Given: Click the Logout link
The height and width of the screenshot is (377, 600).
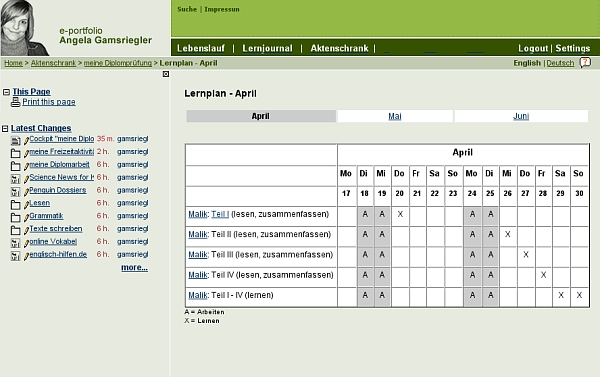Looking at the screenshot, I should pyautogui.click(x=533, y=48).
